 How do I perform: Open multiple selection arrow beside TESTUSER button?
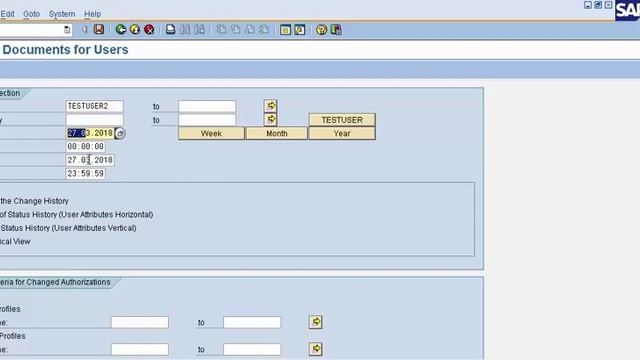(271, 119)
